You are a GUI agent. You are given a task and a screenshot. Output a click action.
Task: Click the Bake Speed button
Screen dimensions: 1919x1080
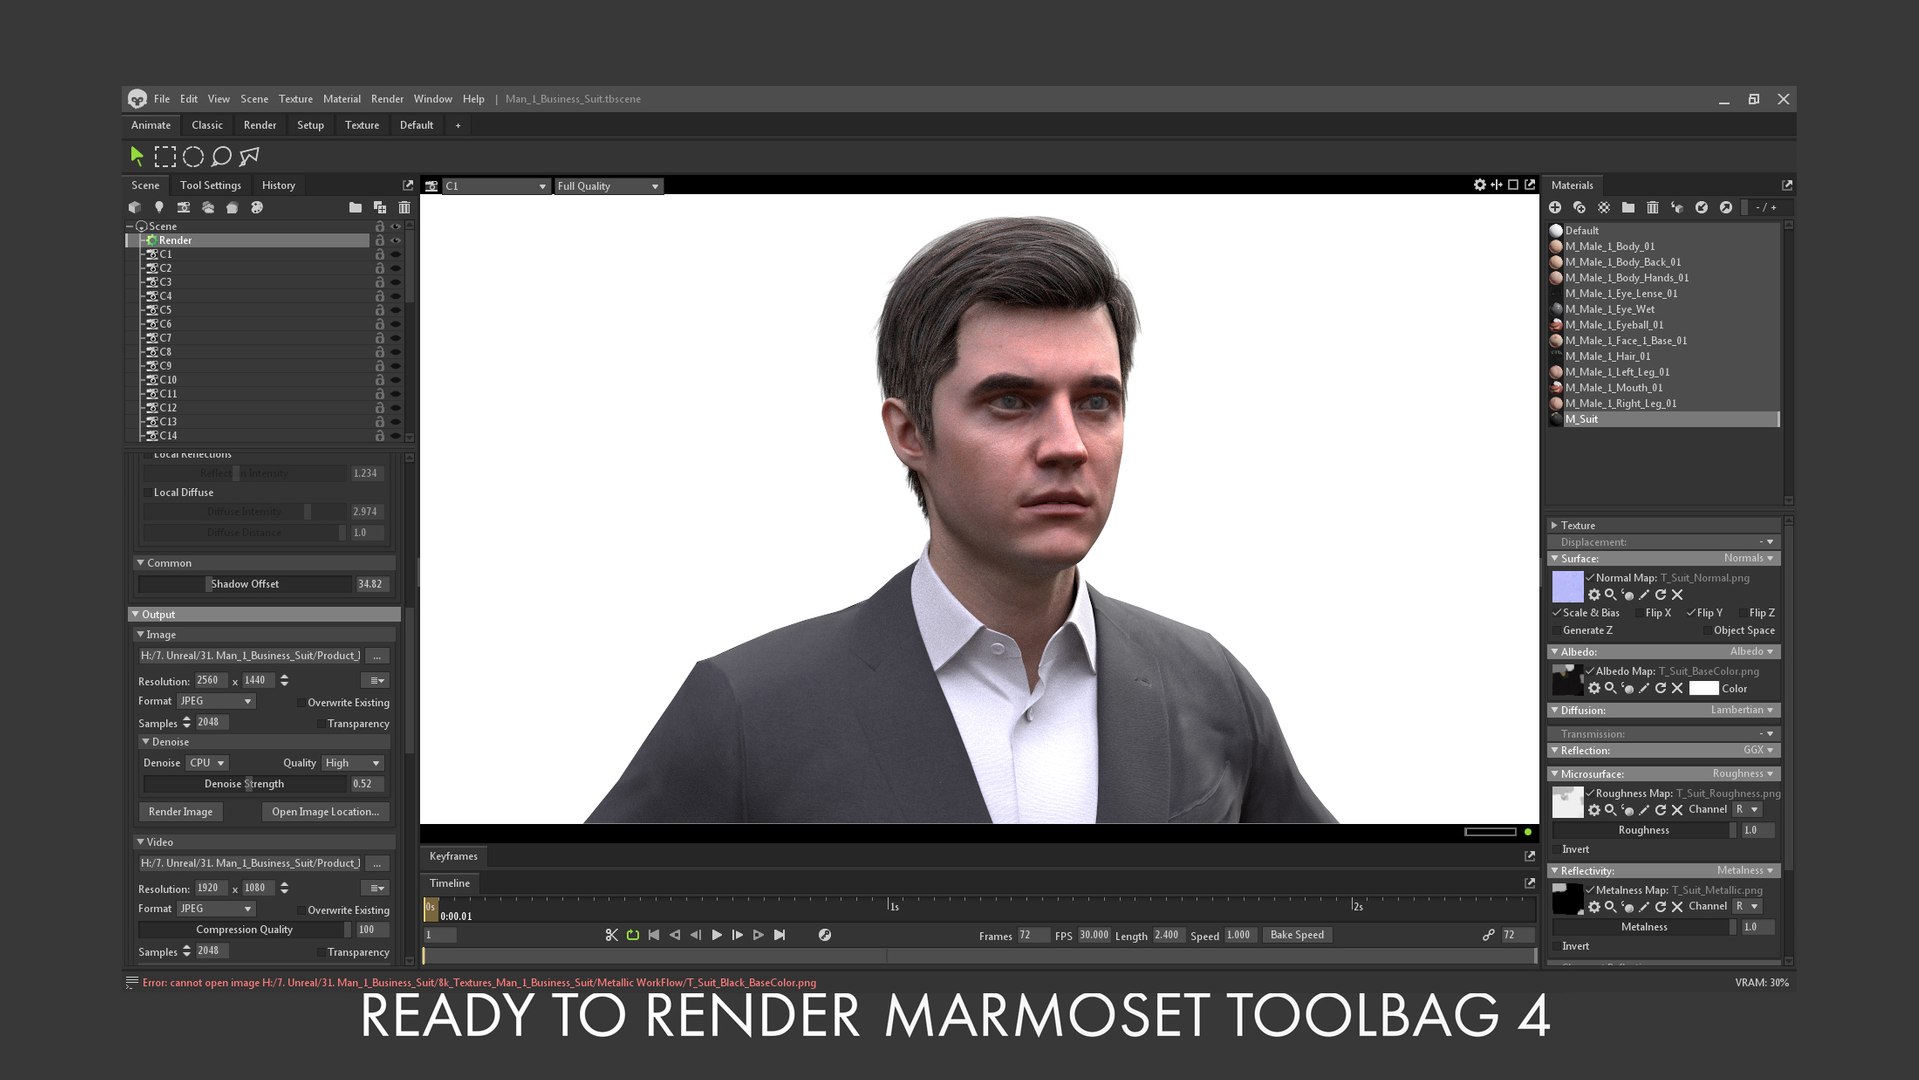point(1297,935)
